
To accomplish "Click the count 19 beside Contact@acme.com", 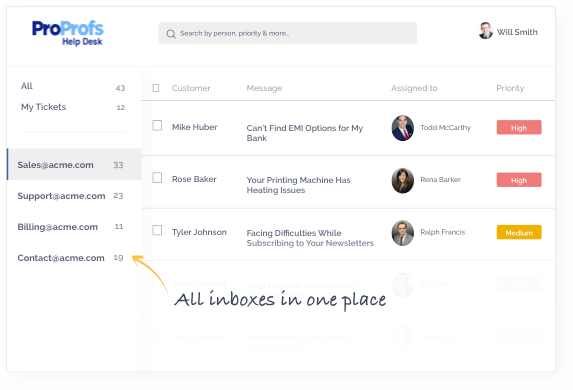I will pos(118,258).
